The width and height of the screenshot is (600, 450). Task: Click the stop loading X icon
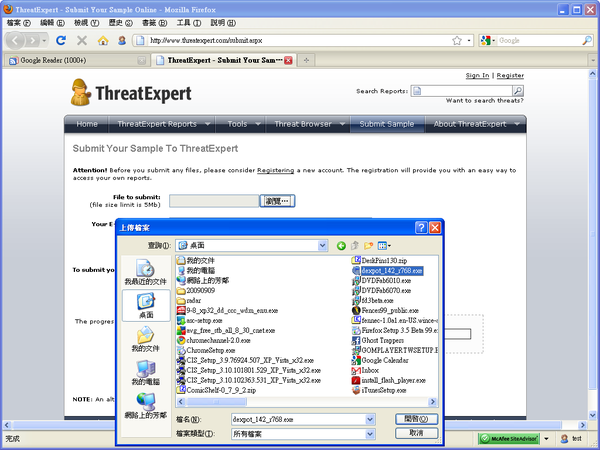tap(82, 40)
